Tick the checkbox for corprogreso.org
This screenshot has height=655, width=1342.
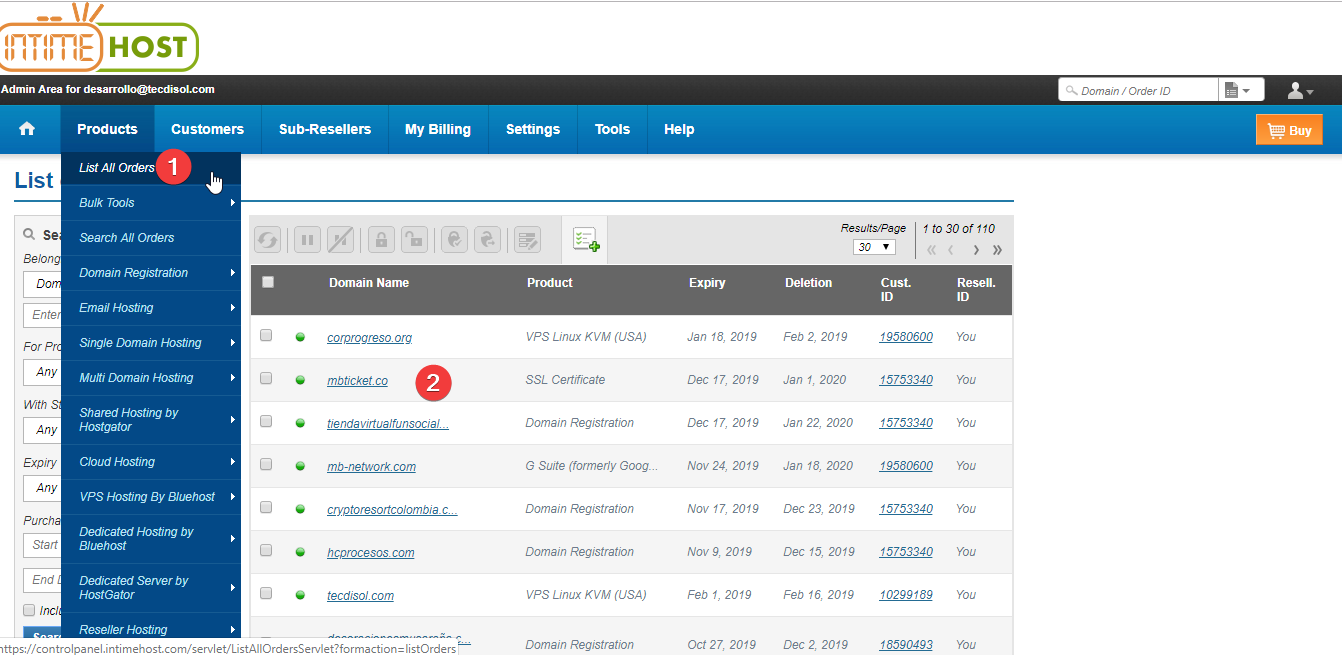click(x=266, y=336)
